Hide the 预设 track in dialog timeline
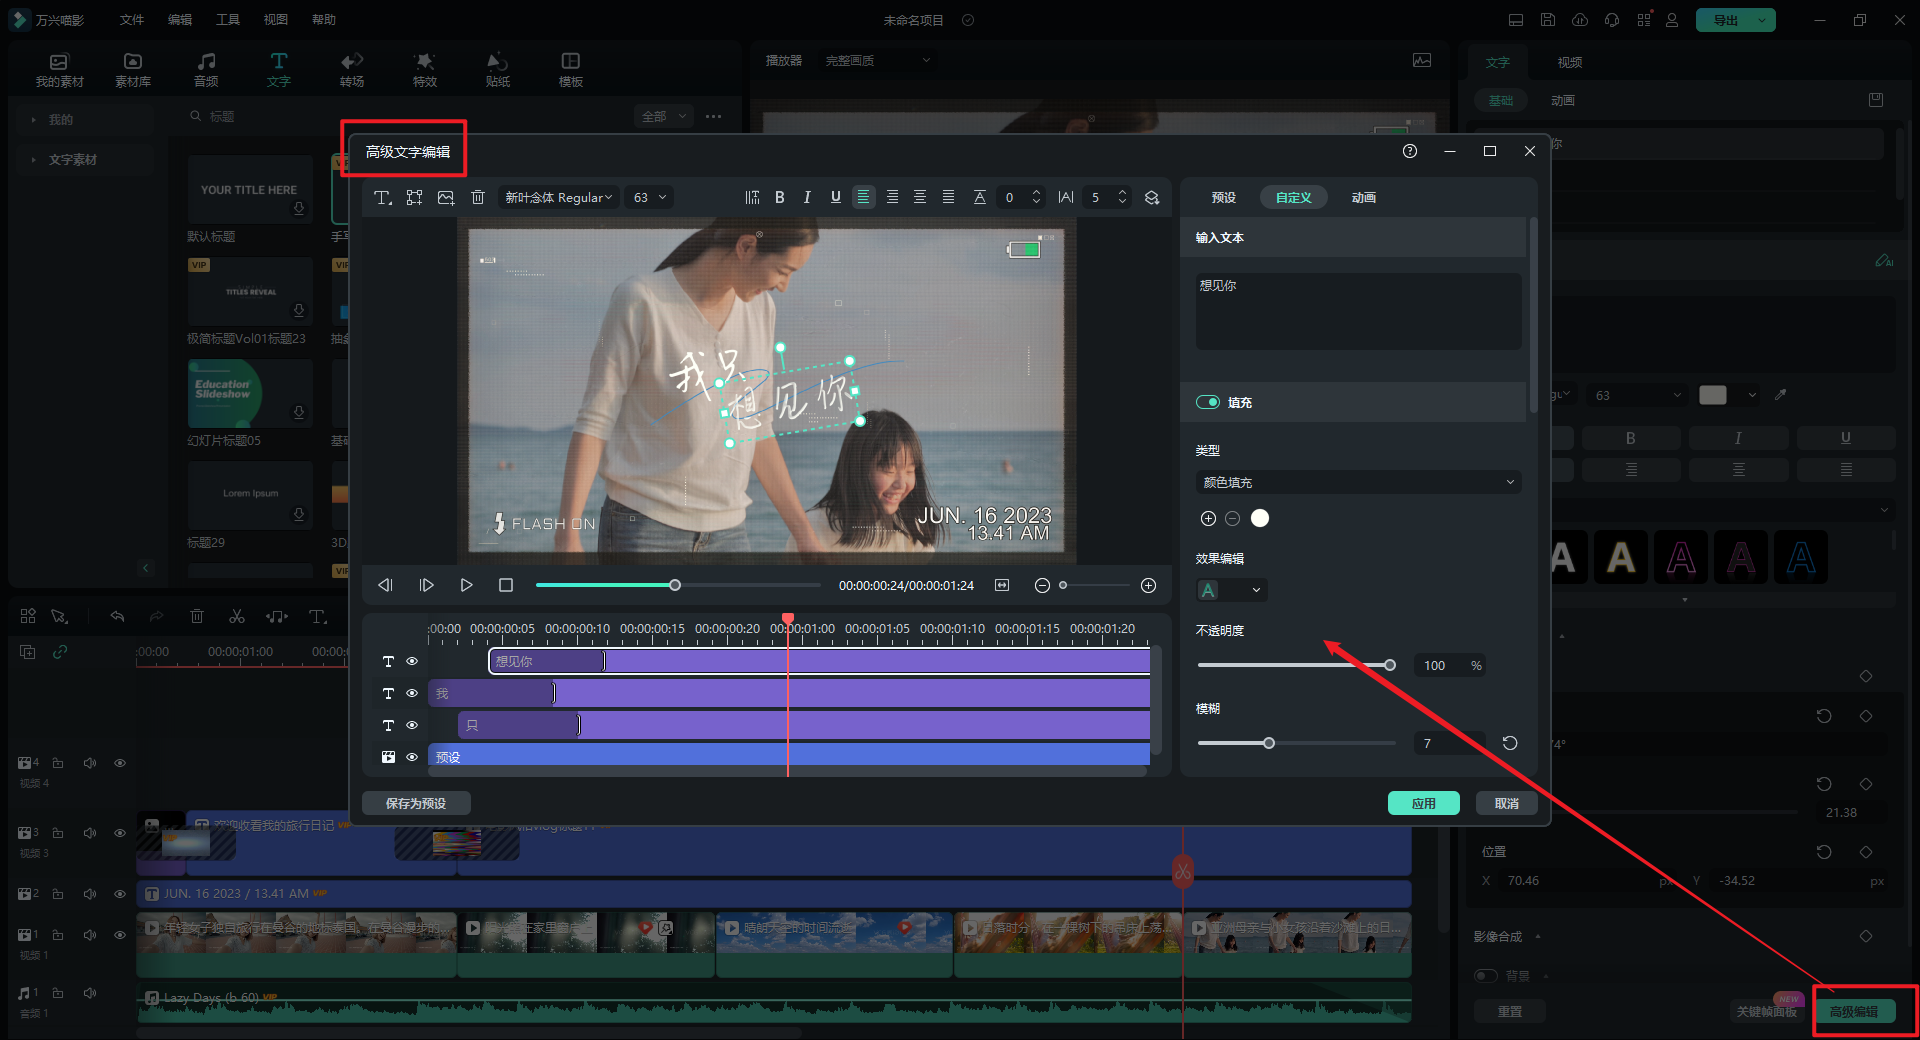This screenshot has height=1040, width=1920. pyautogui.click(x=412, y=757)
